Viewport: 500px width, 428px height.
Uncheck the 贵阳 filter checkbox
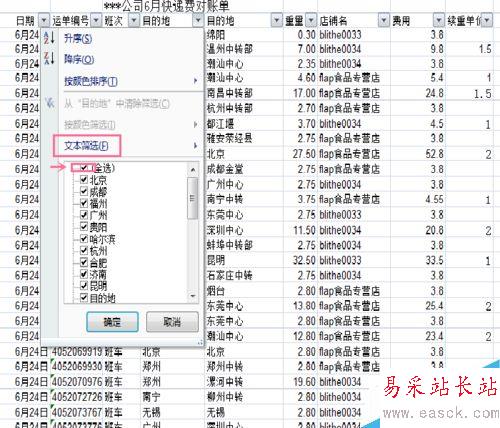[x=84, y=227]
